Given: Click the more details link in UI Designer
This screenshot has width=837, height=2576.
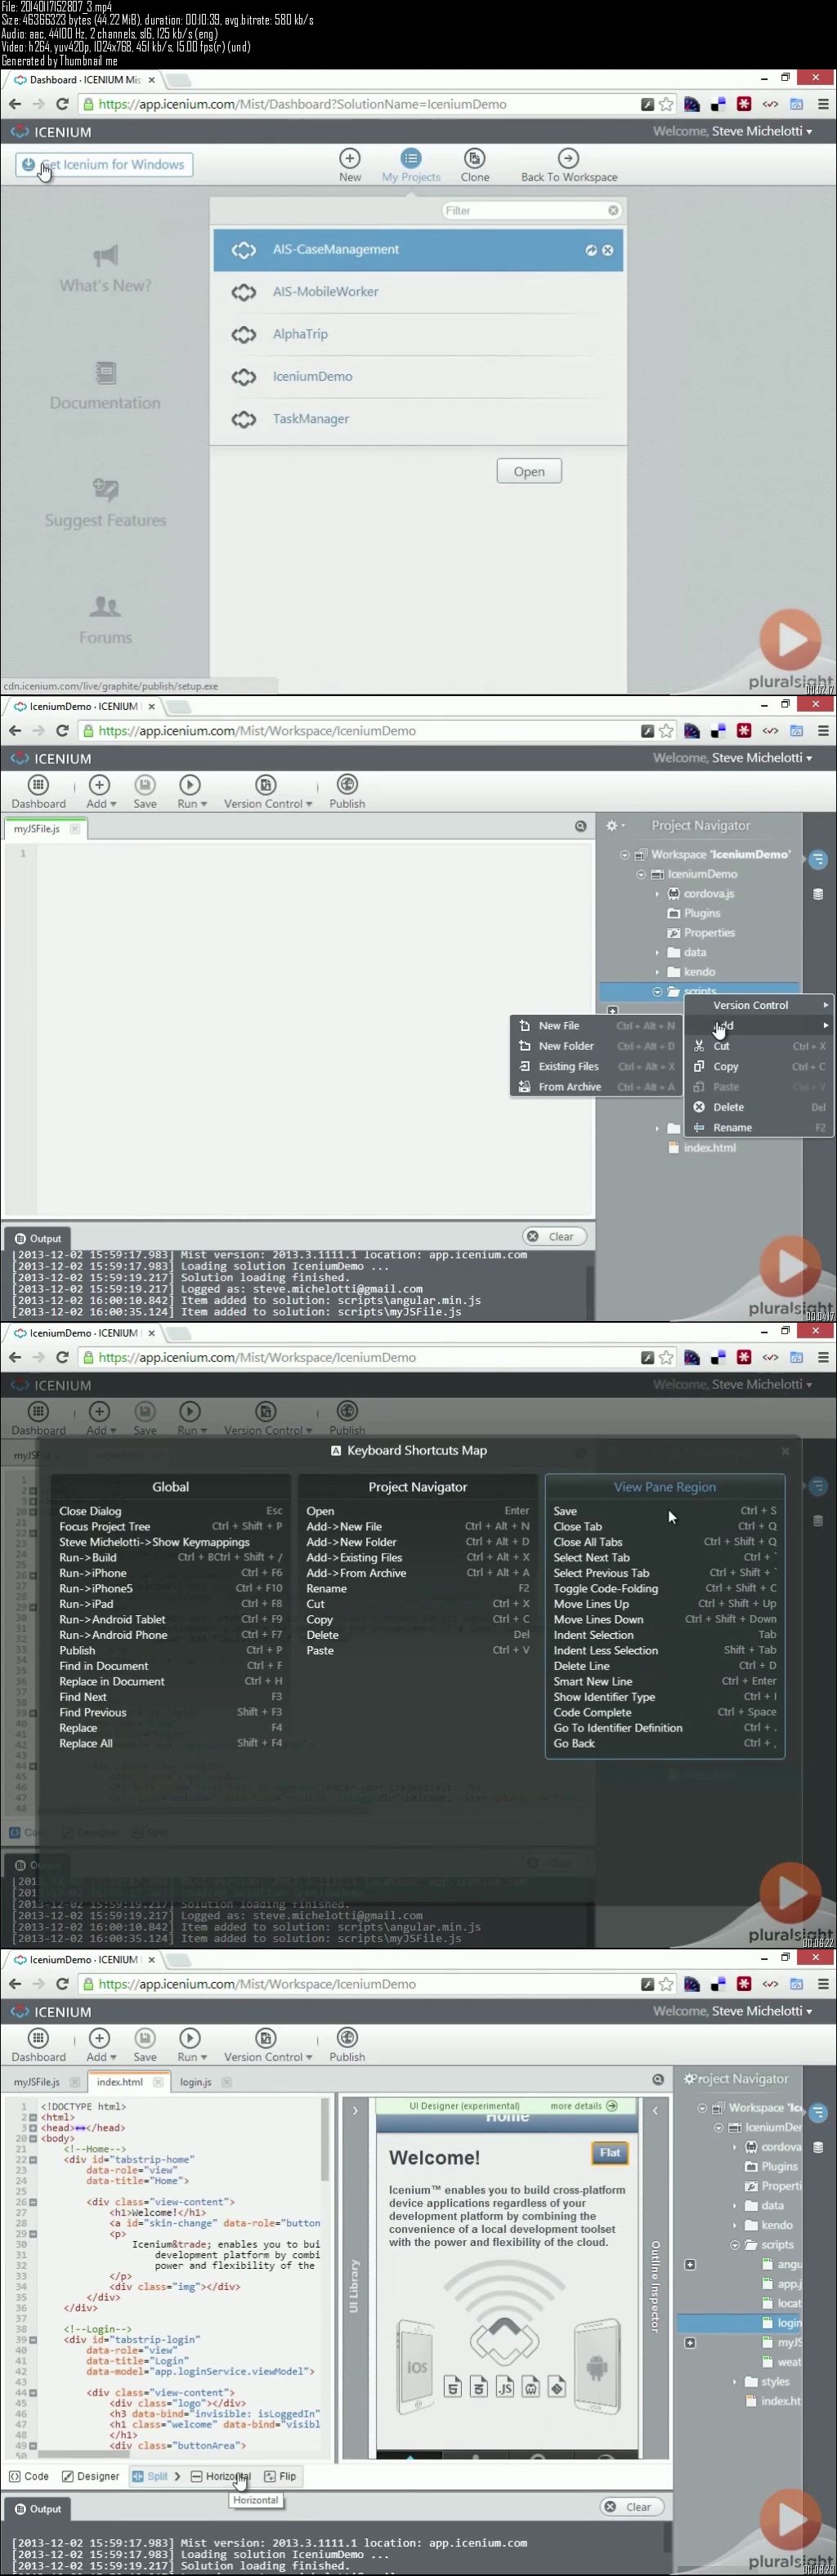Looking at the screenshot, I should click(x=583, y=2106).
